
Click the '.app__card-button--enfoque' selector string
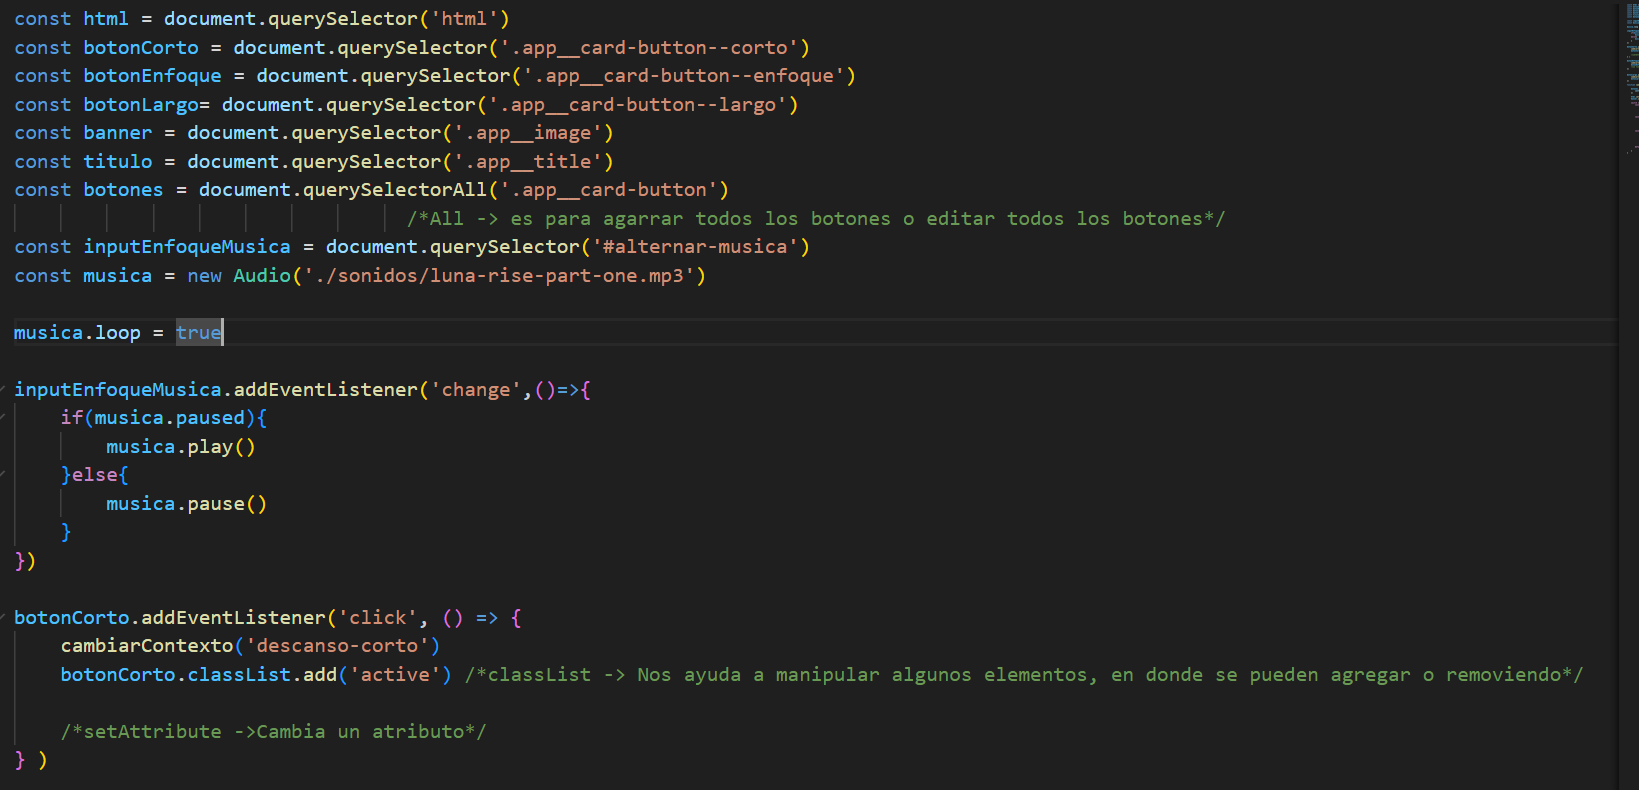click(684, 76)
